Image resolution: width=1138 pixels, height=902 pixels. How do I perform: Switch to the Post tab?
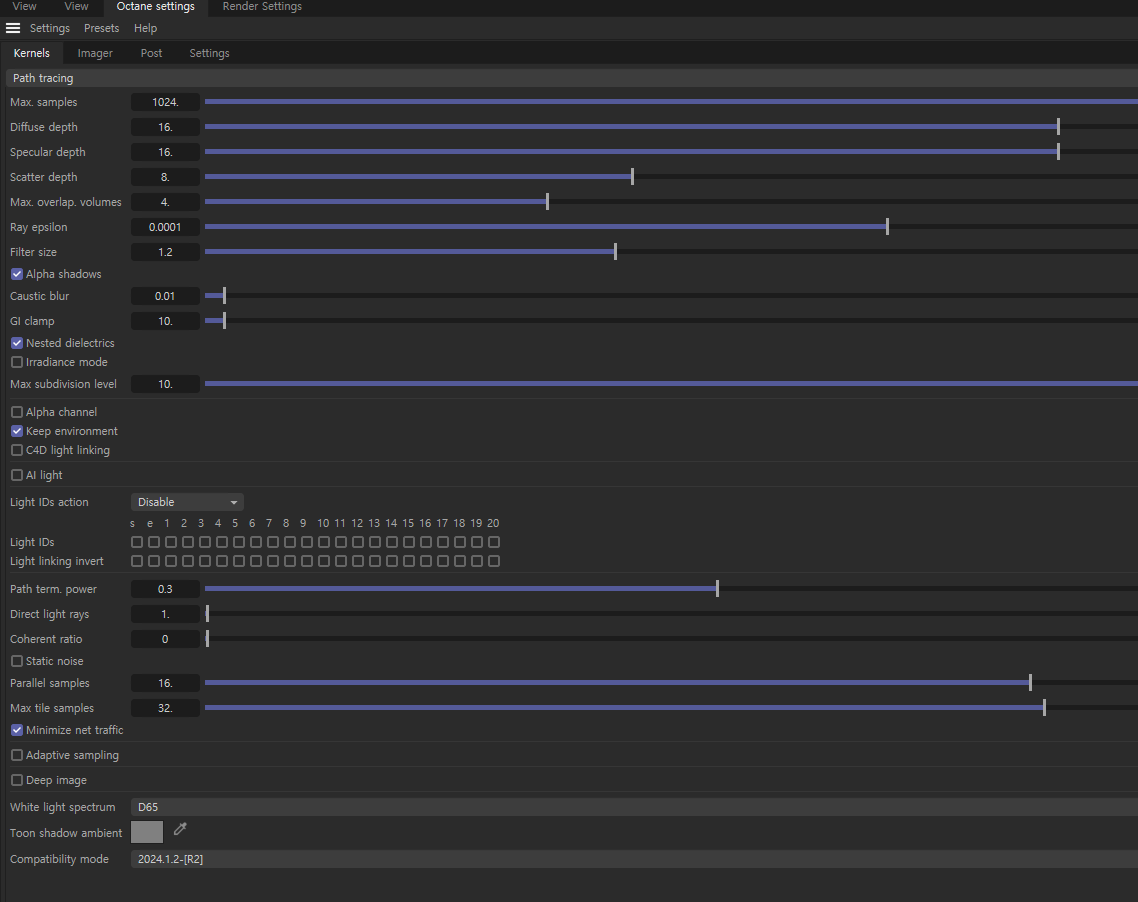coord(152,53)
